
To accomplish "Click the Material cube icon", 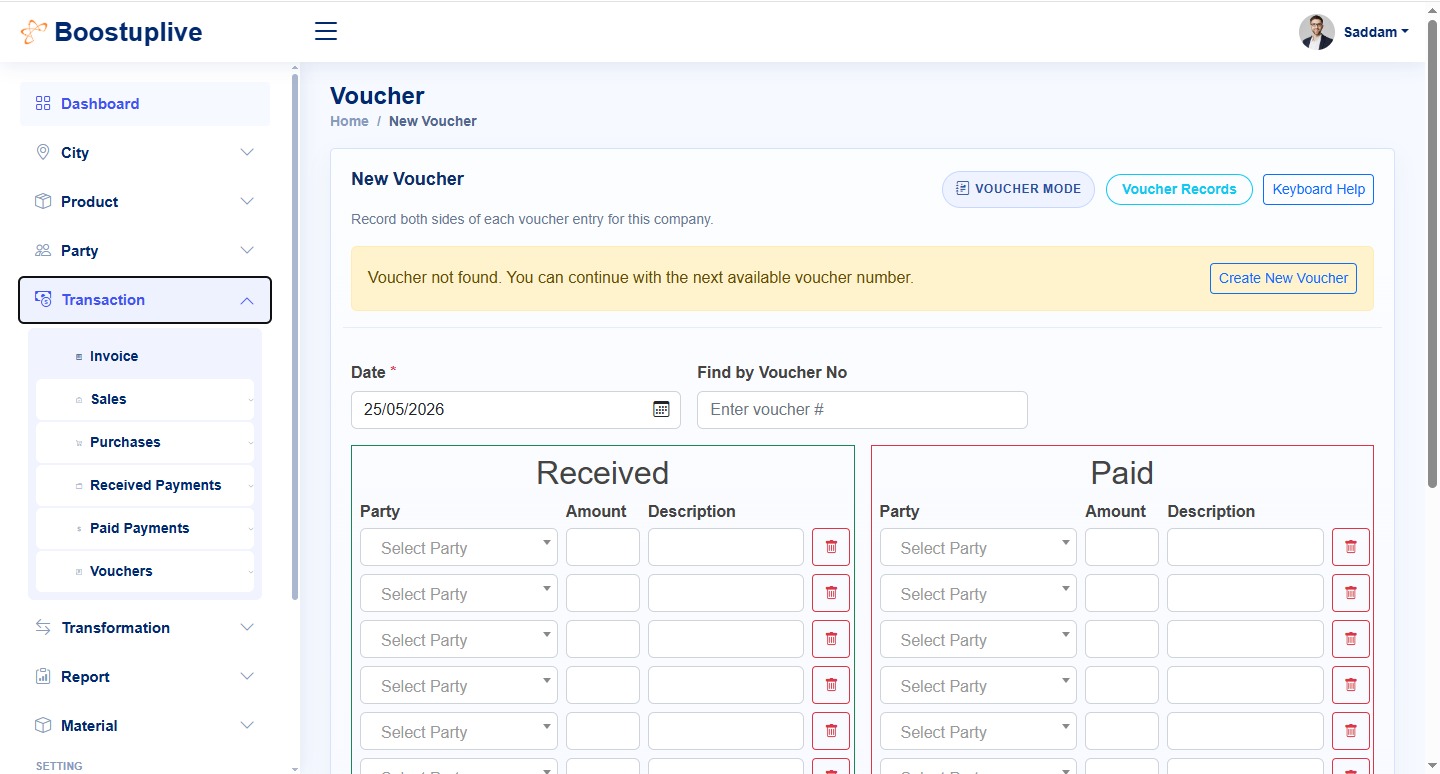I will pos(43,725).
